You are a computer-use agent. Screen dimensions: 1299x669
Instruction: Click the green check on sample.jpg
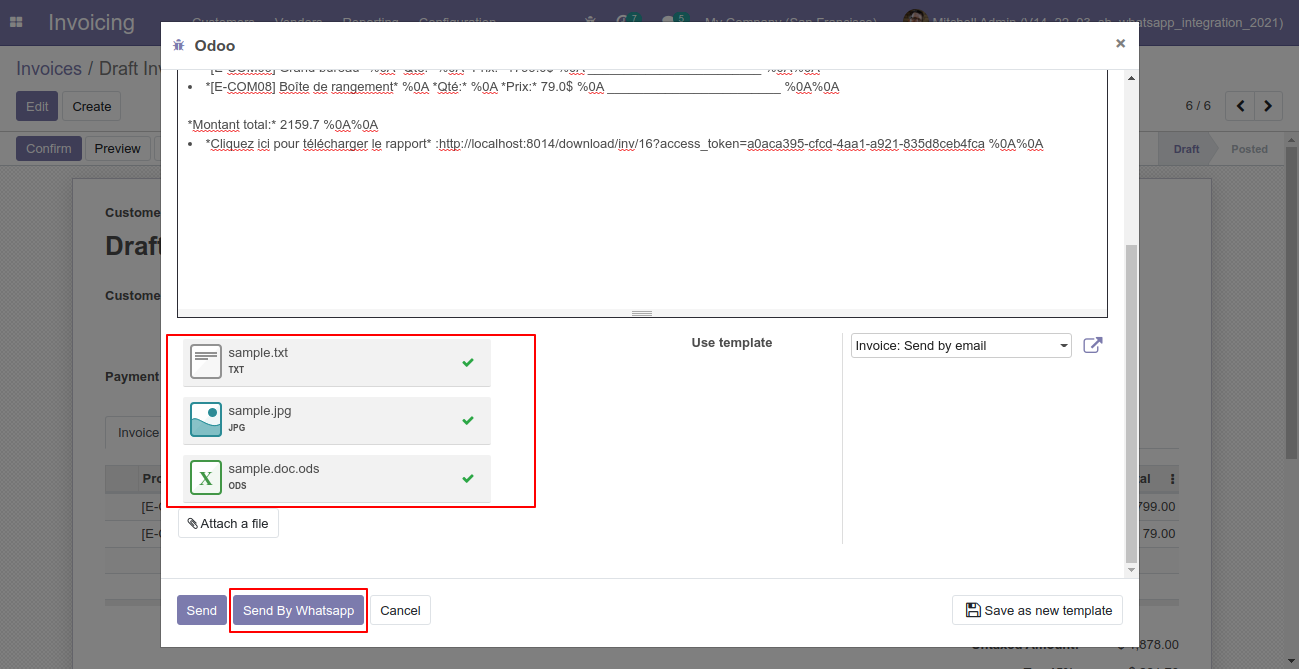[x=468, y=420]
